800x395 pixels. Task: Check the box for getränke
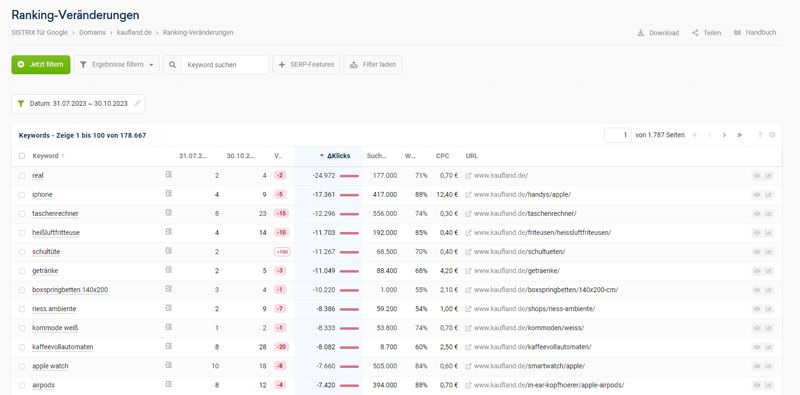coord(22,270)
